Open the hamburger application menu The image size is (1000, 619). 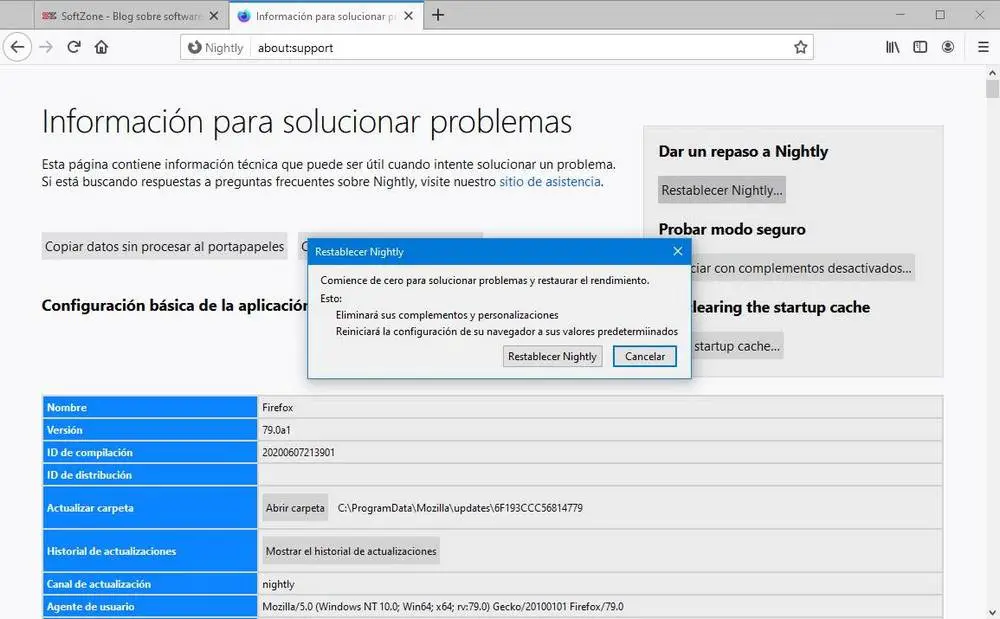(983, 47)
